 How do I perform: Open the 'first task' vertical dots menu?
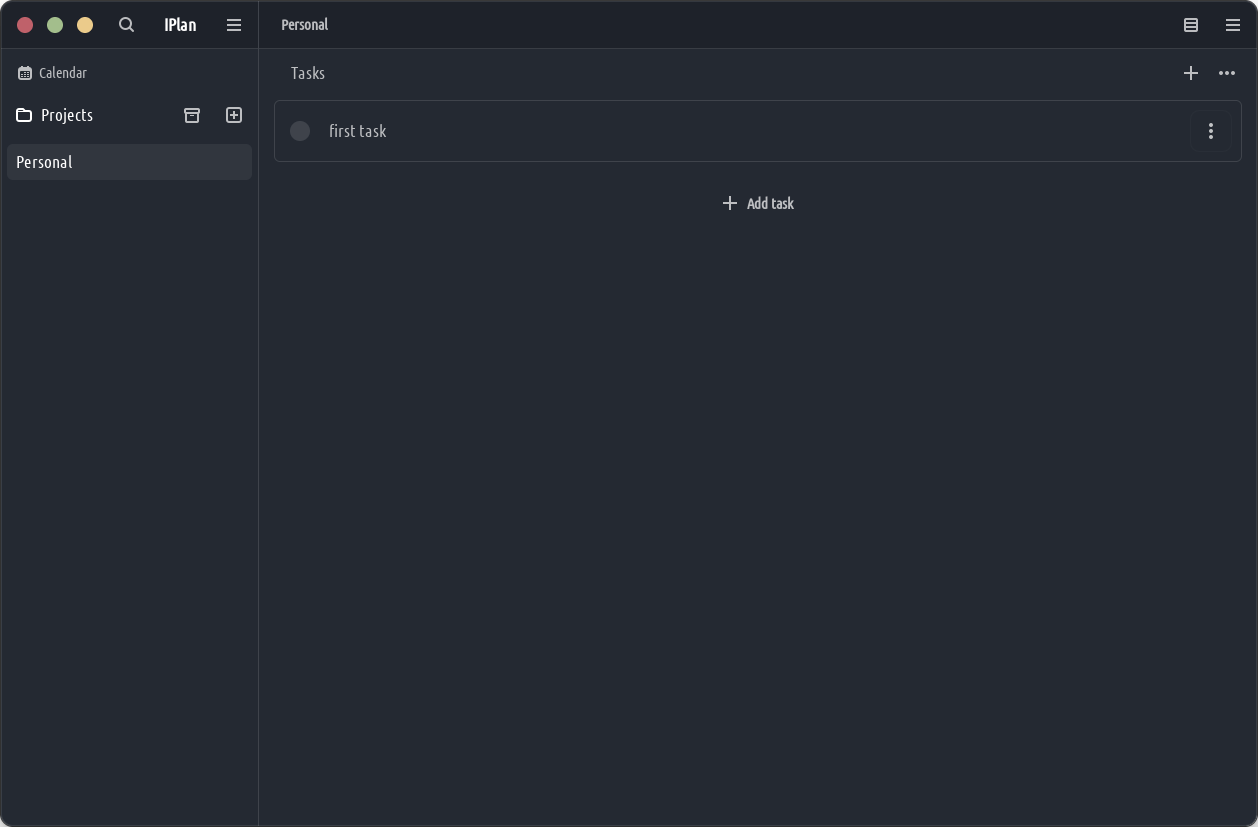click(1211, 131)
